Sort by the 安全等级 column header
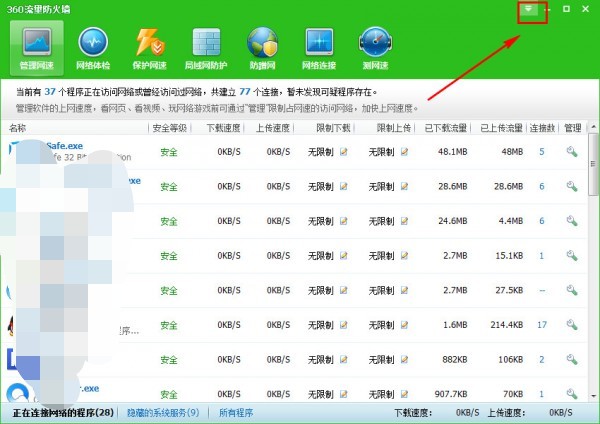The width and height of the screenshot is (600, 424). click(169, 128)
